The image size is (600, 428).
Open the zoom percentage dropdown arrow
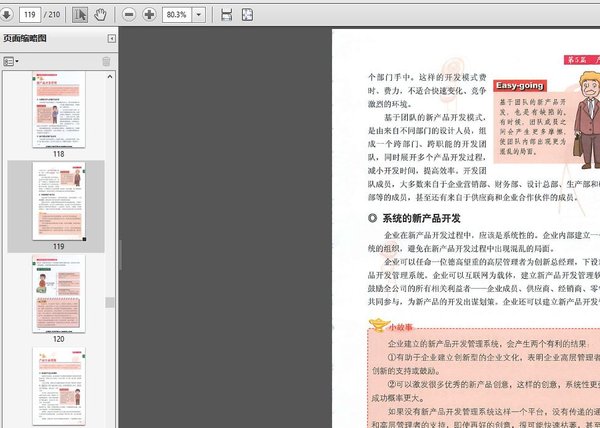click(199, 15)
